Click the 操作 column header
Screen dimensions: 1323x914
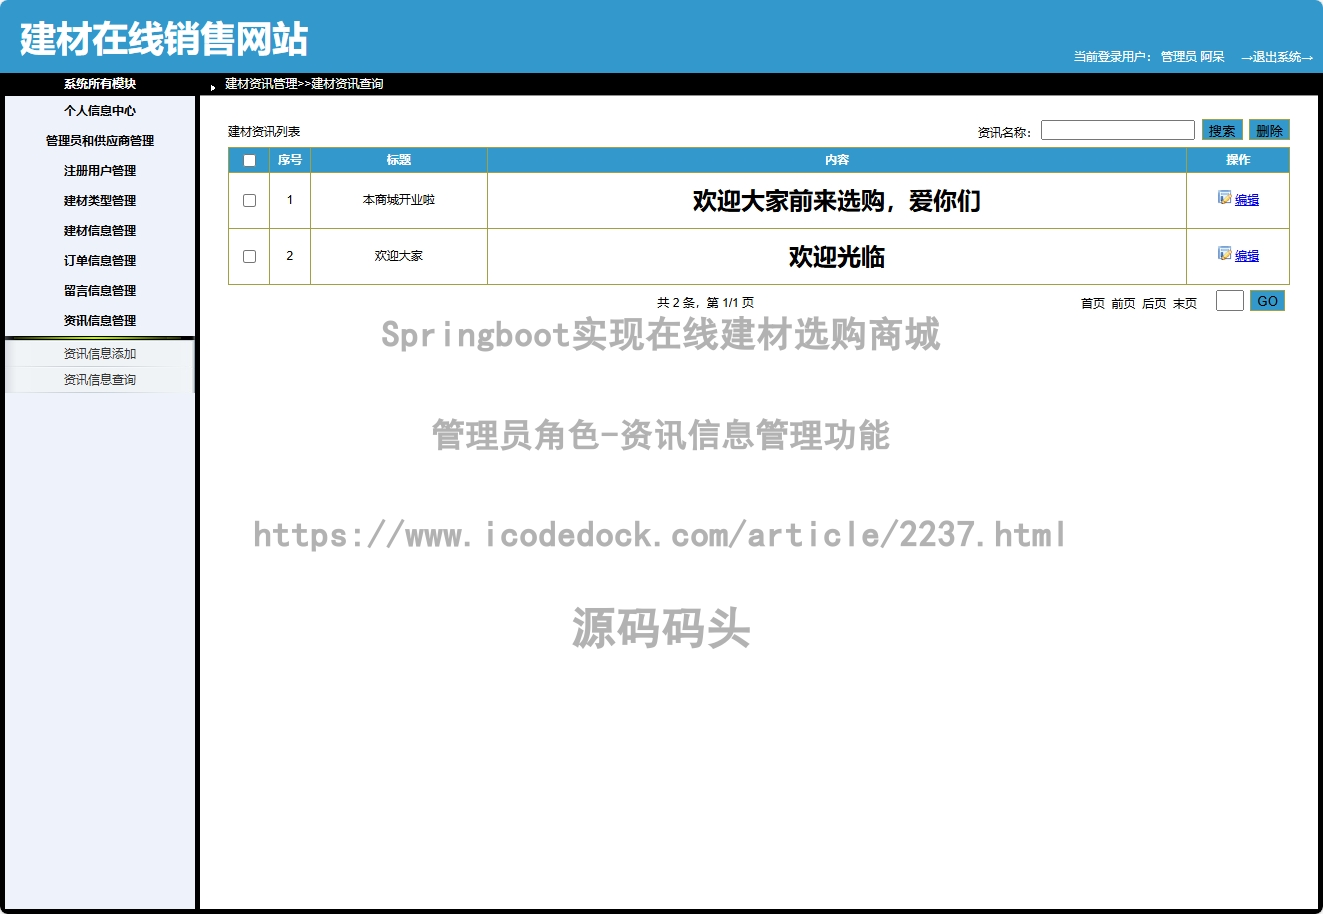pyautogui.click(x=1238, y=160)
